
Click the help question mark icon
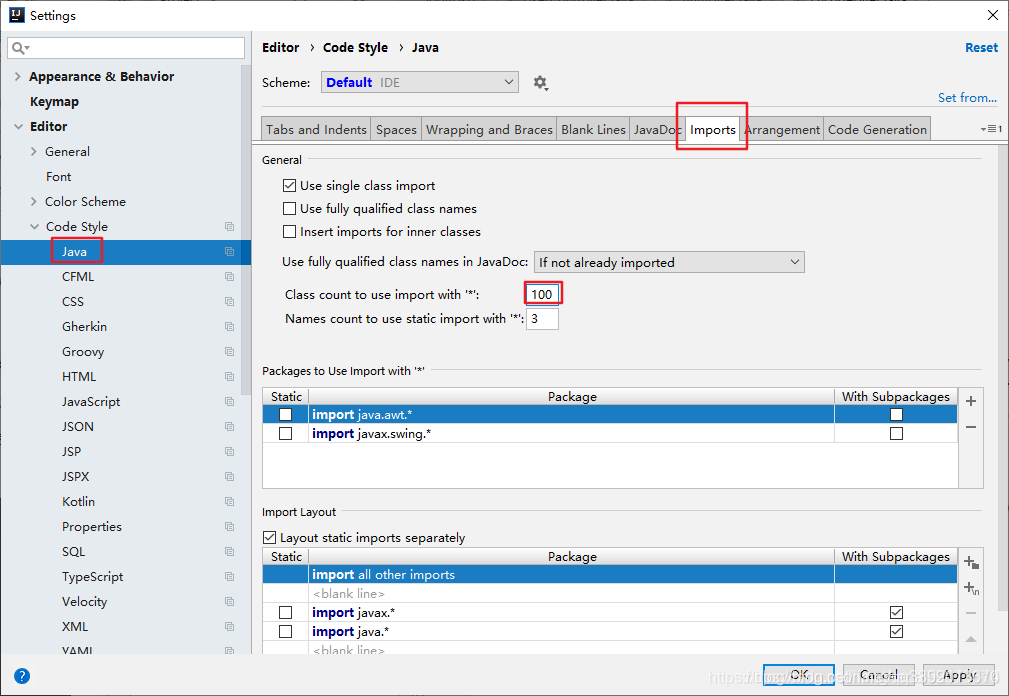coord(22,676)
